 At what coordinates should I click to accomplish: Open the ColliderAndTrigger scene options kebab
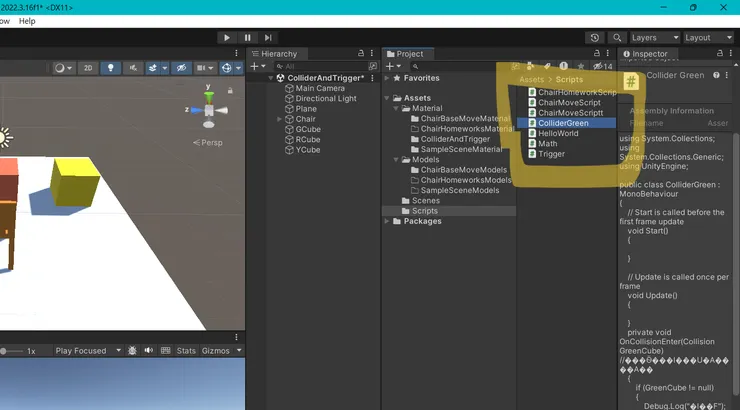tap(372, 78)
